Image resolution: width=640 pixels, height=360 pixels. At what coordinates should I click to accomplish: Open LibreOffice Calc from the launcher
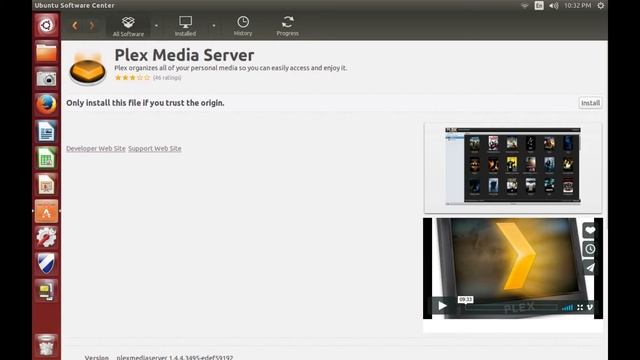(46, 158)
